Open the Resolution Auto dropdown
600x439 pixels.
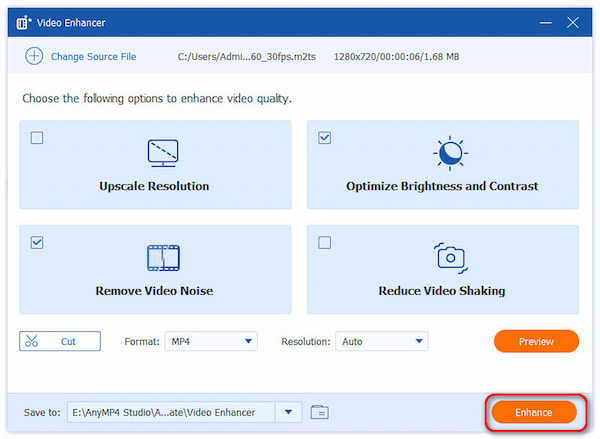(381, 342)
